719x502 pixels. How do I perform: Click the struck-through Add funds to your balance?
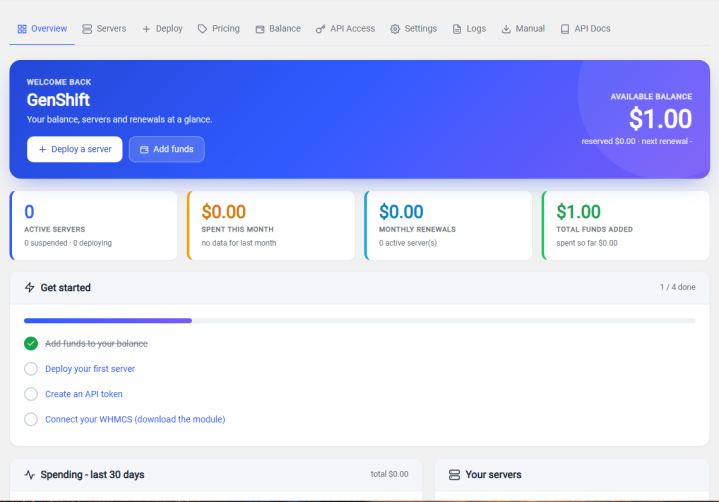(x=96, y=343)
